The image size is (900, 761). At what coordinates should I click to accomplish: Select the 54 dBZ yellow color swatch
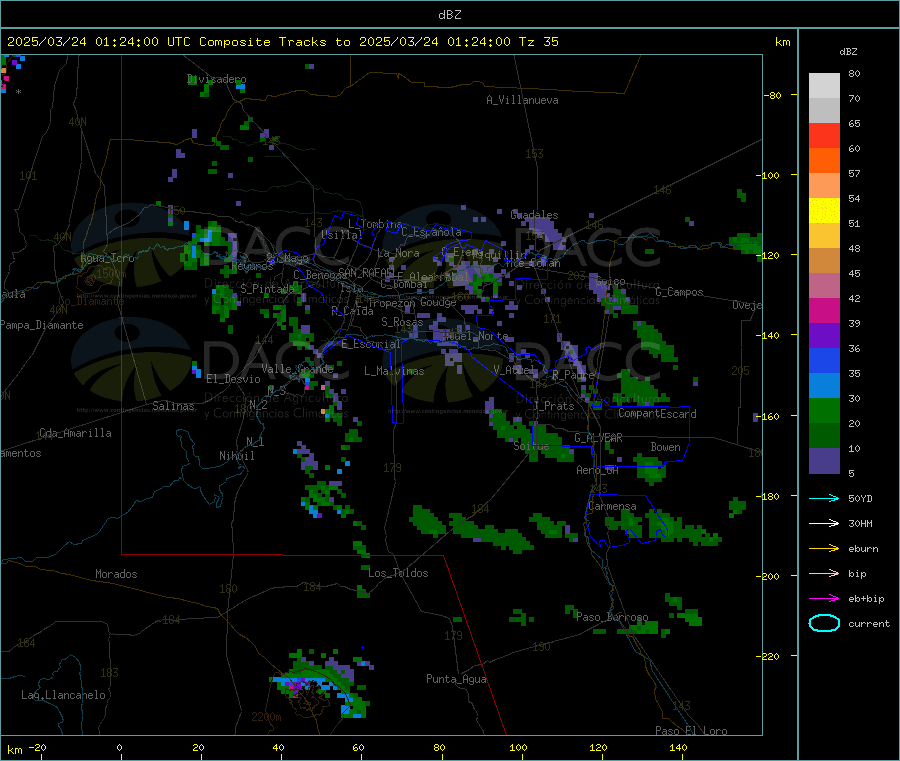824,211
